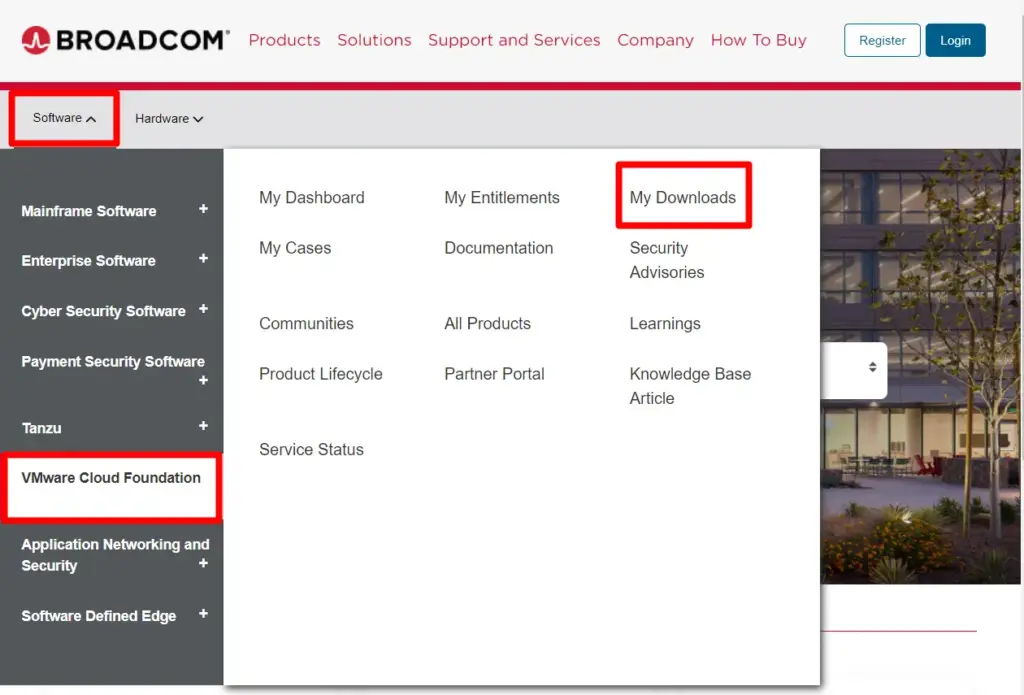Viewport: 1024px width, 695px height.
Task: Open Documentation link
Action: point(498,248)
